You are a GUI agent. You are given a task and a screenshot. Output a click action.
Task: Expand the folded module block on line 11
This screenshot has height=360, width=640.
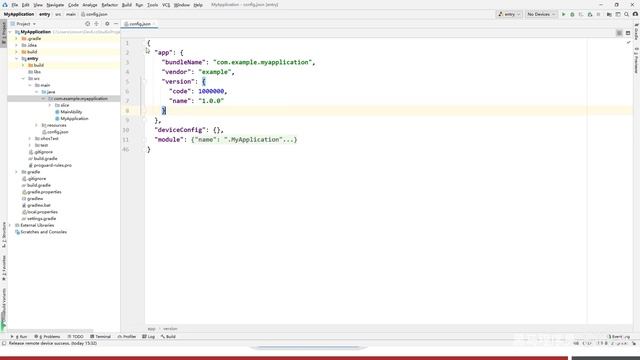(x=244, y=140)
